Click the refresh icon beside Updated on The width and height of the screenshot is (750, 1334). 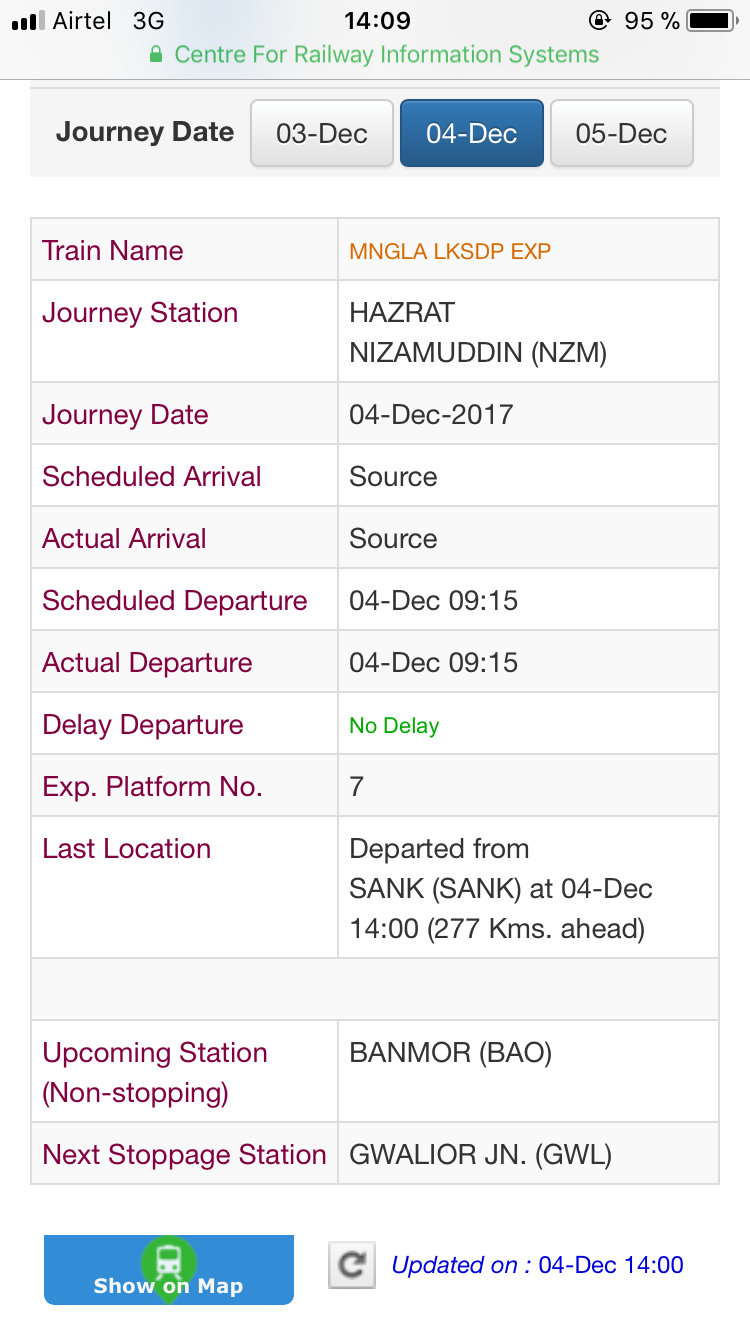(351, 1265)
